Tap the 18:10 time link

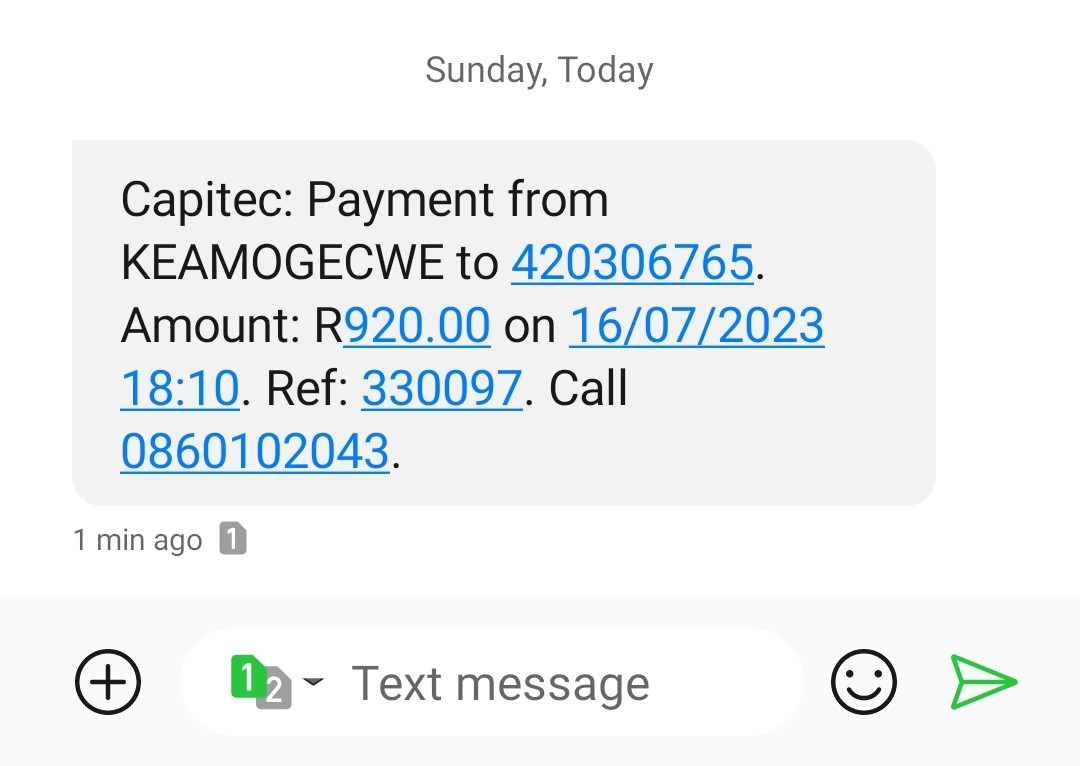(x=180, y=388)
